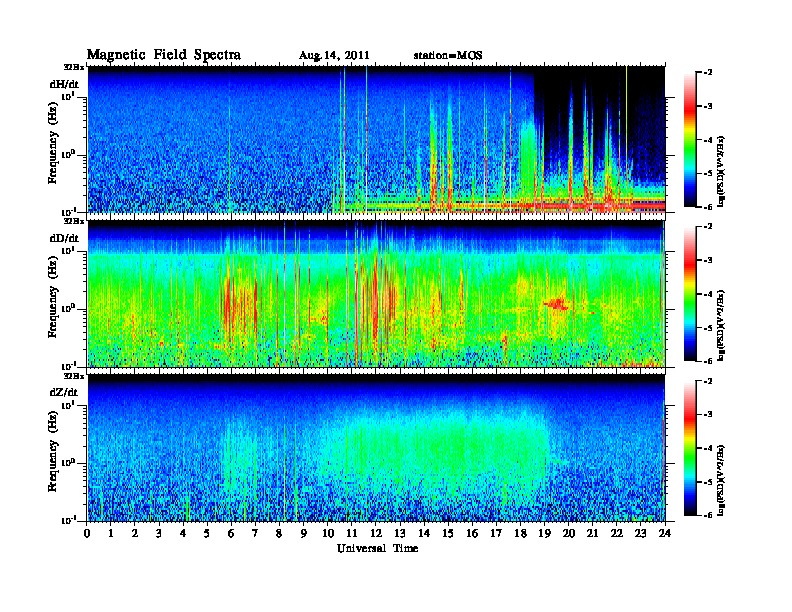Click the "station=MOS" label
This screenshot has width=792, height=612.
tap(448, 56)
